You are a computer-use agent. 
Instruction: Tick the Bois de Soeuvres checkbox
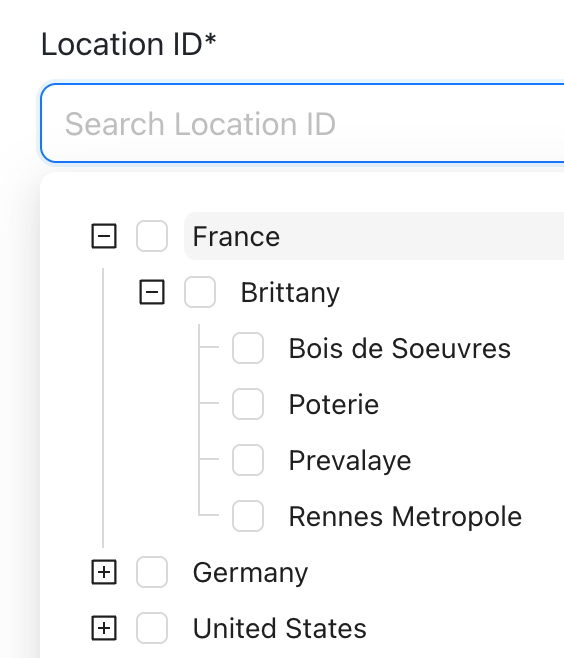click(248, 348)
